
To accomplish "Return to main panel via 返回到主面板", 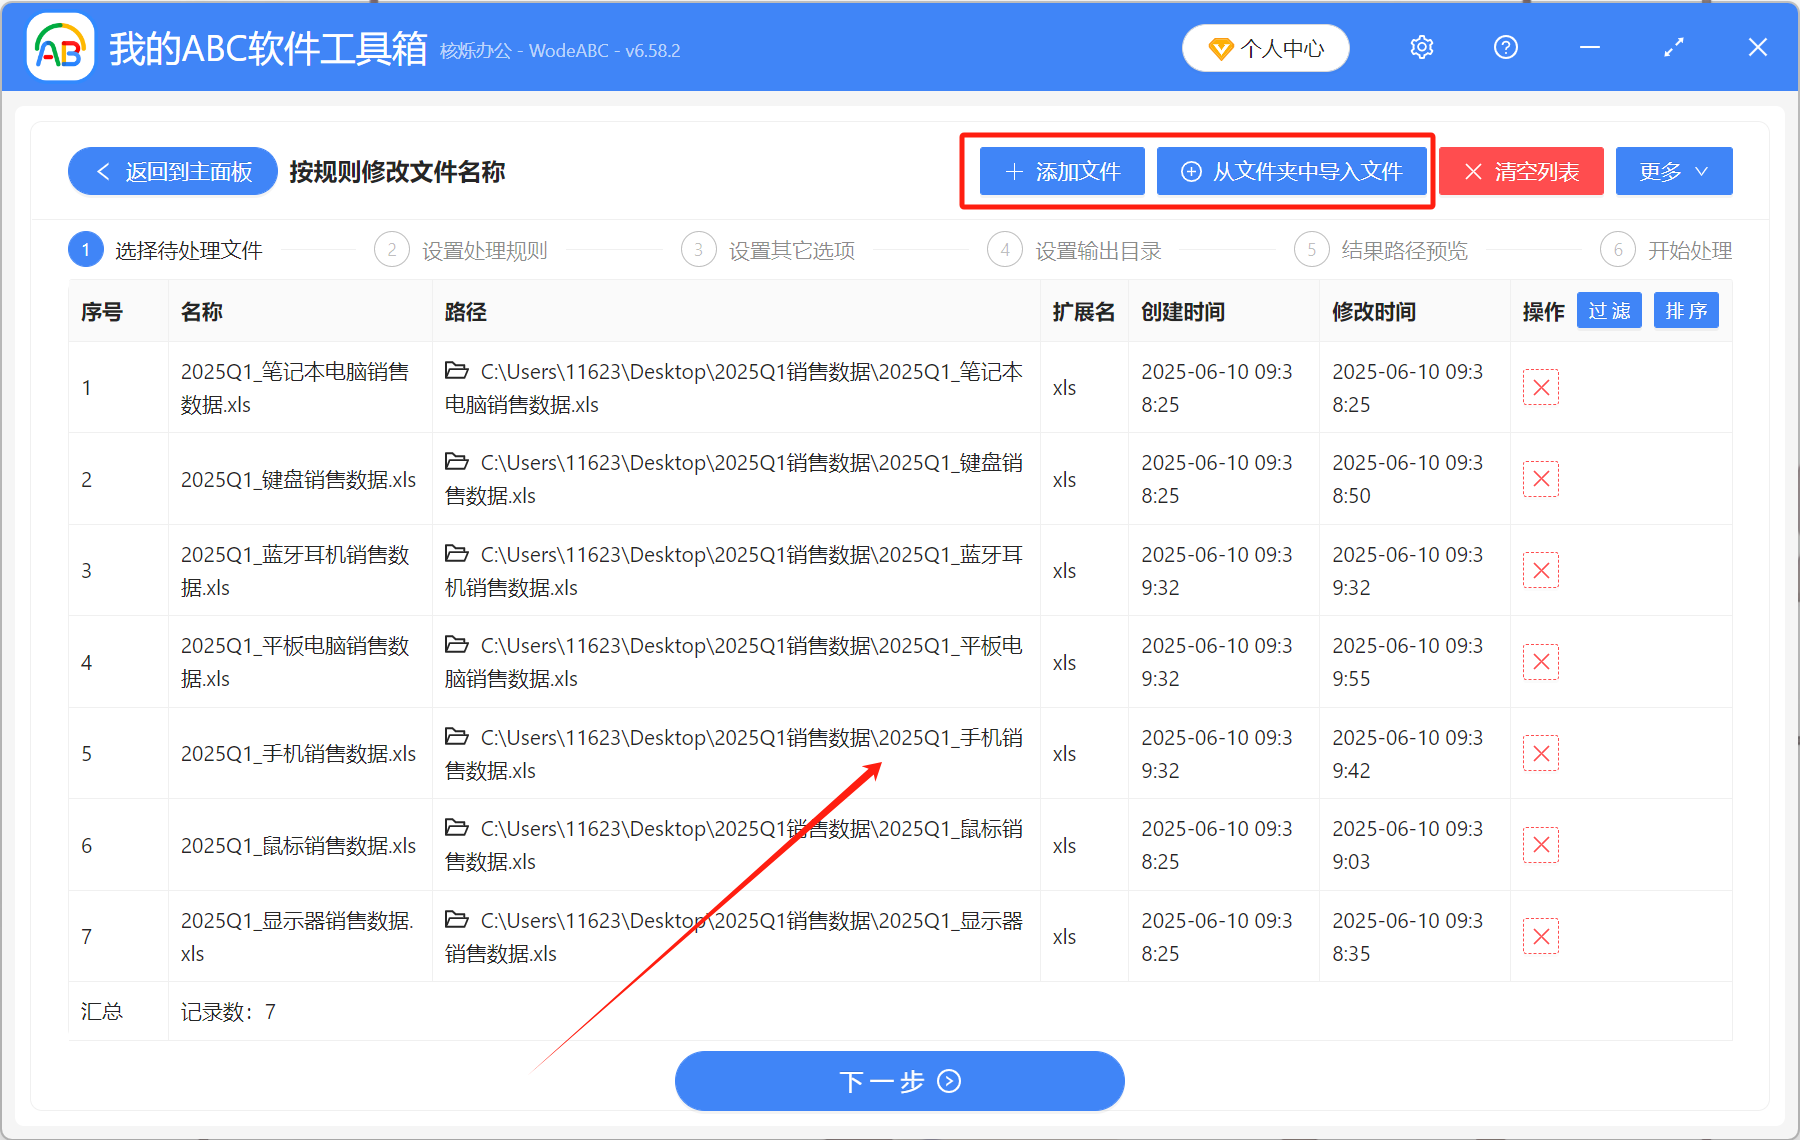I will coord(172,171).
